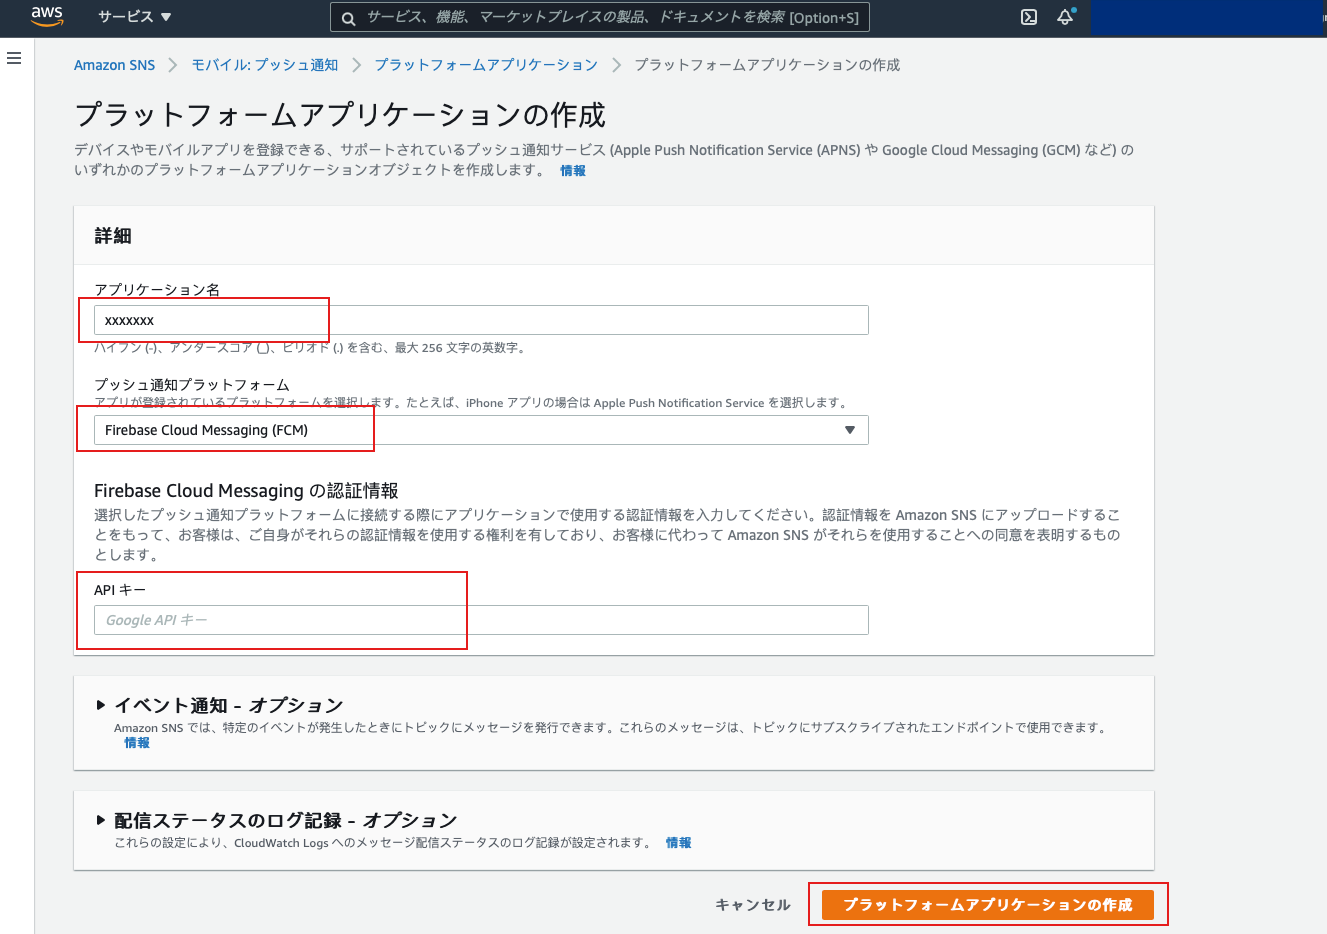1327x934 pixels.
Task: Click the services search bar at the top
Action: click(x=598, y=17)
